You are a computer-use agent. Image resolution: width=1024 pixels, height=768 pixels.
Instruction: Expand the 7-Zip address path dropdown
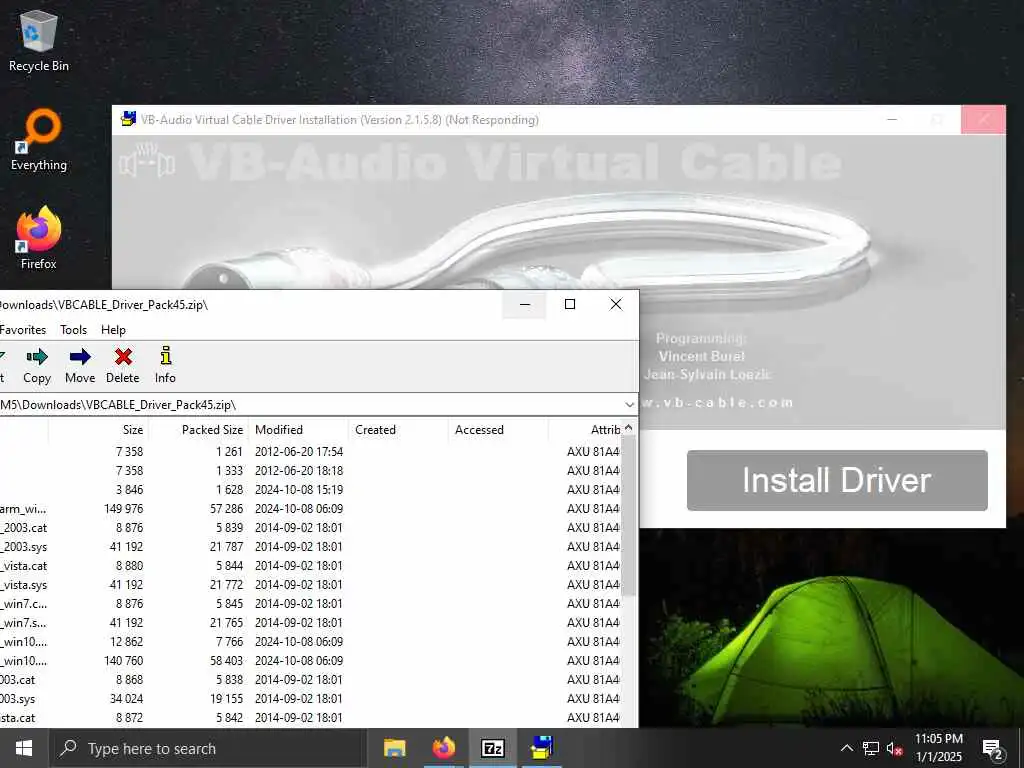coord(629,405)
